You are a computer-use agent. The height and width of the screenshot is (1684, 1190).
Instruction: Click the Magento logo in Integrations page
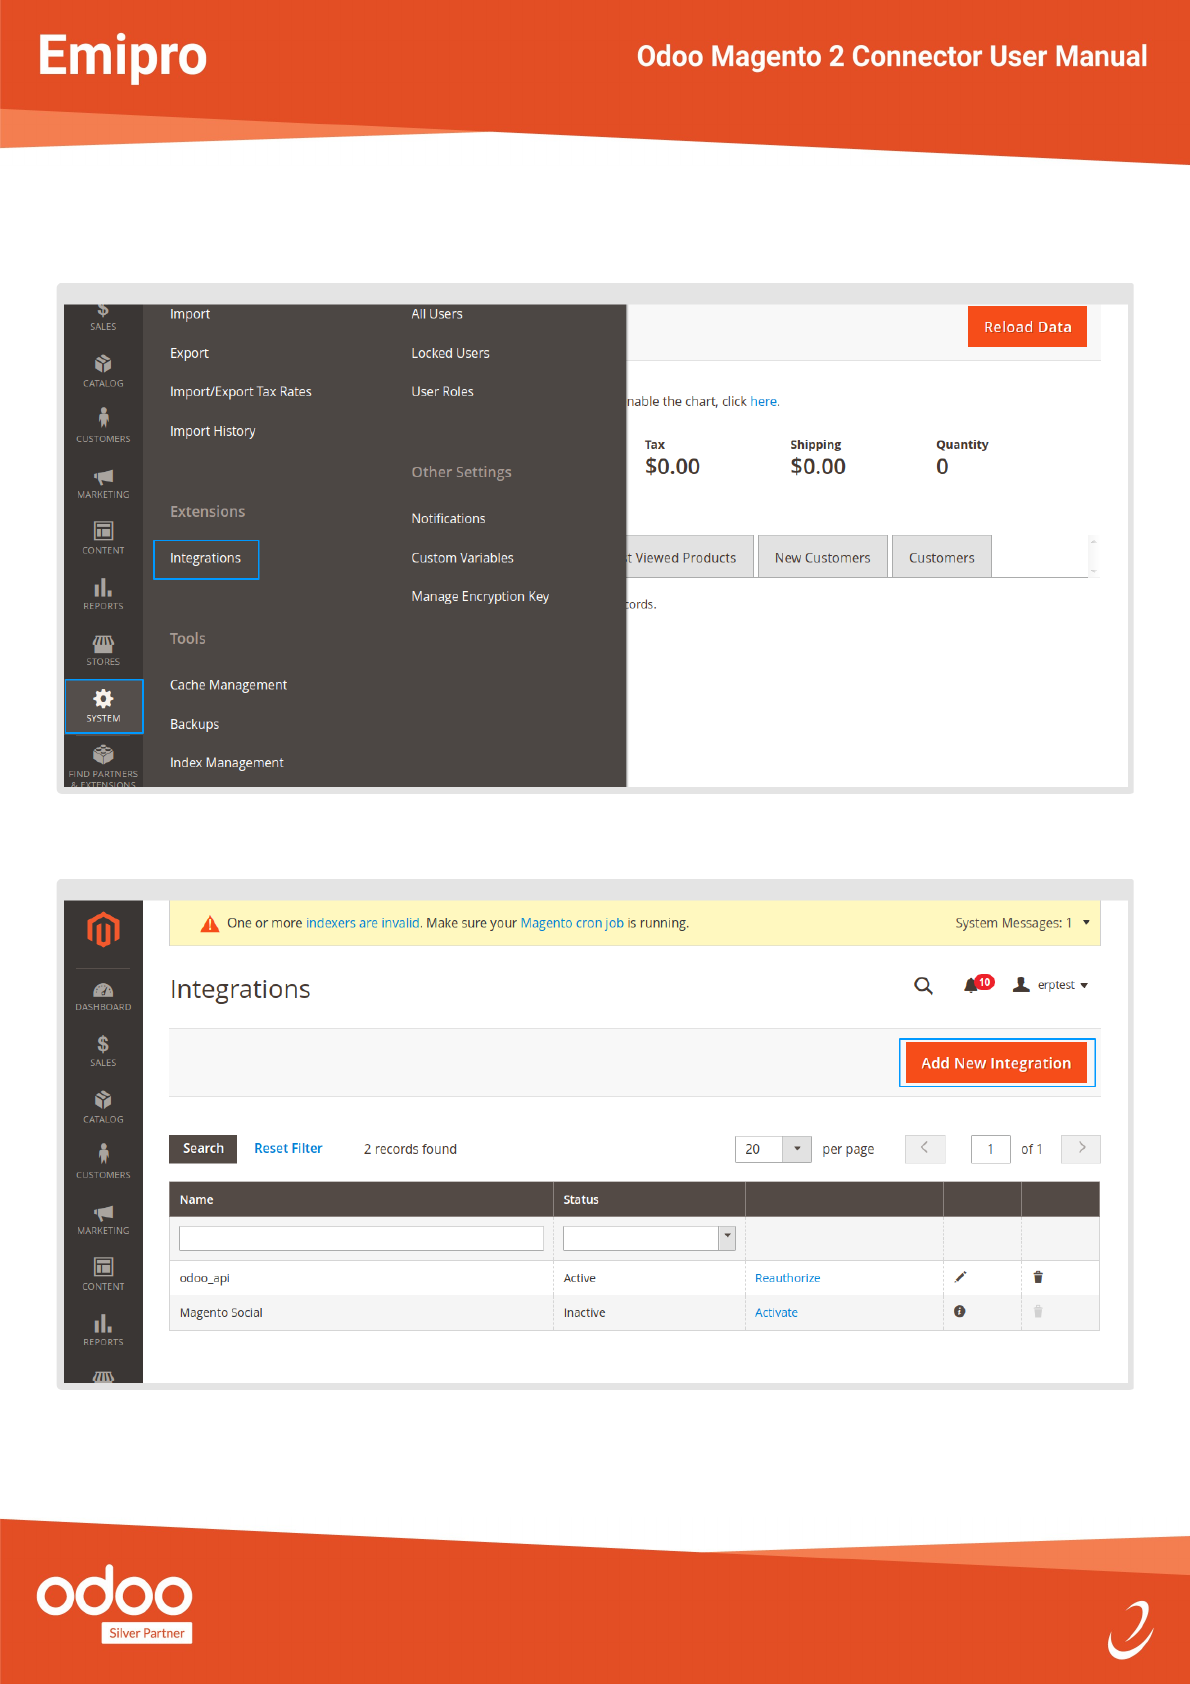103,929
